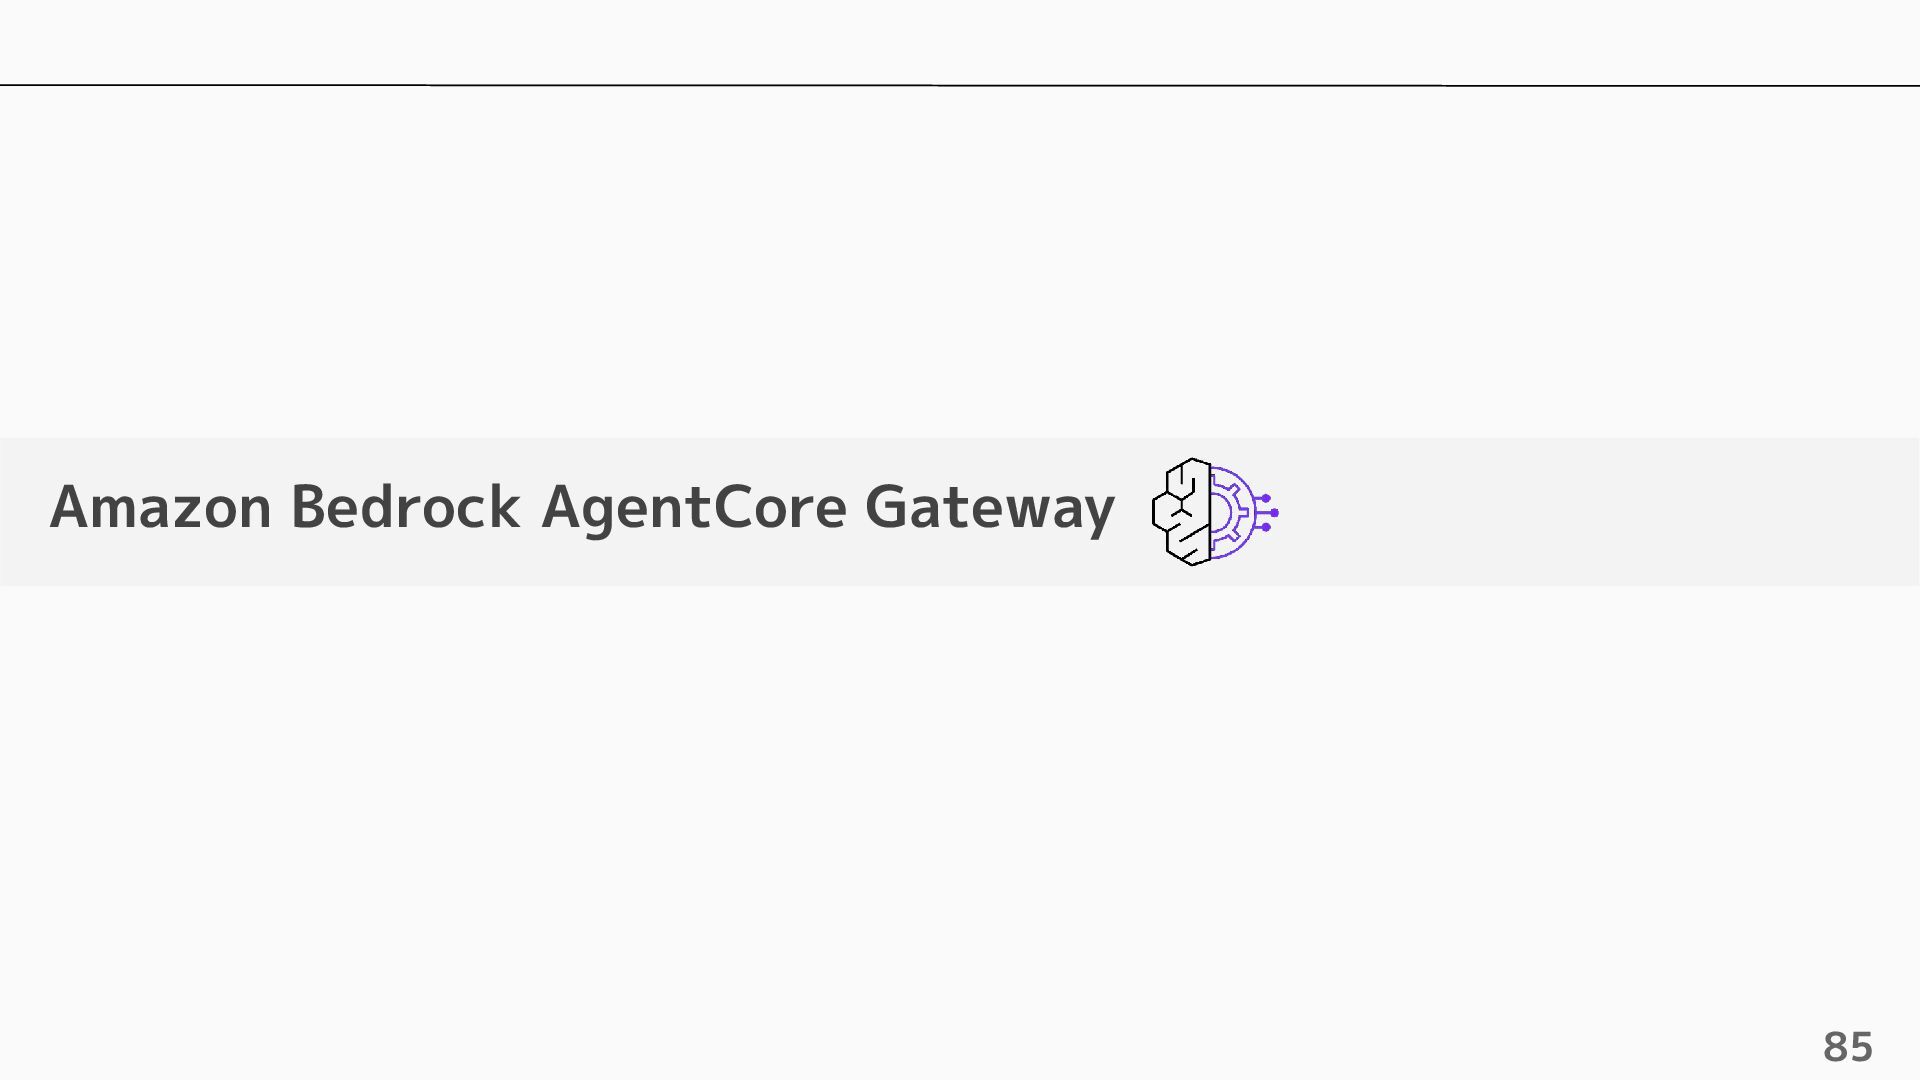The image size is (1920, 1080).
Task: Select the word Amazon in the title
Action: (161, 506)
